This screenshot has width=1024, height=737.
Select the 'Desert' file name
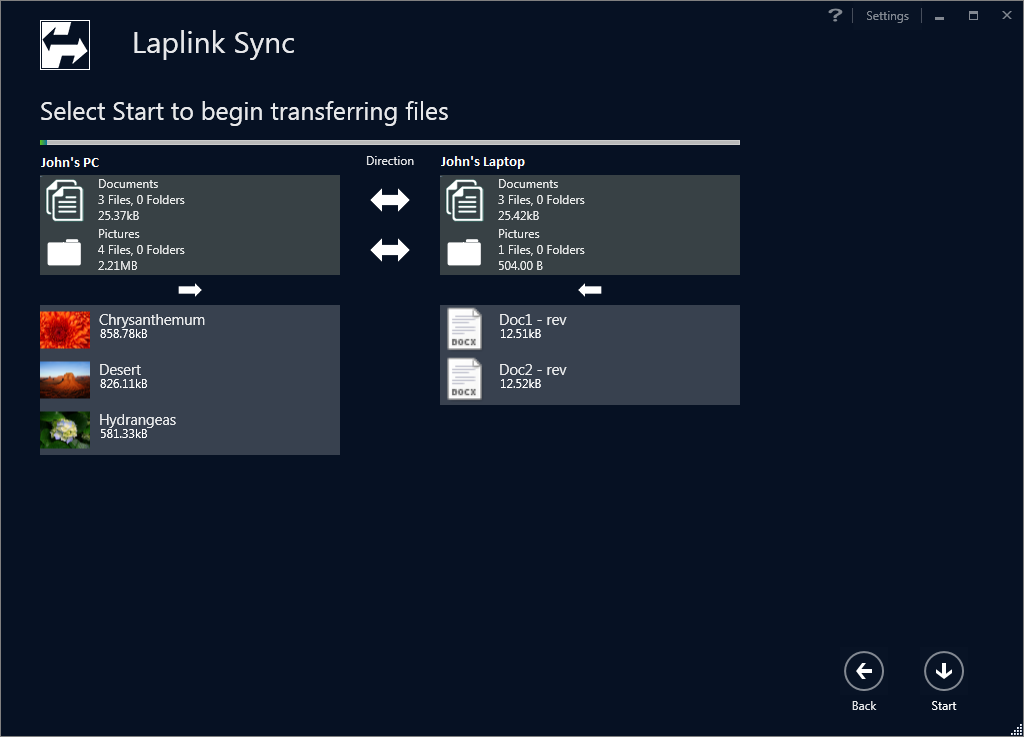(x=120, y=369)
